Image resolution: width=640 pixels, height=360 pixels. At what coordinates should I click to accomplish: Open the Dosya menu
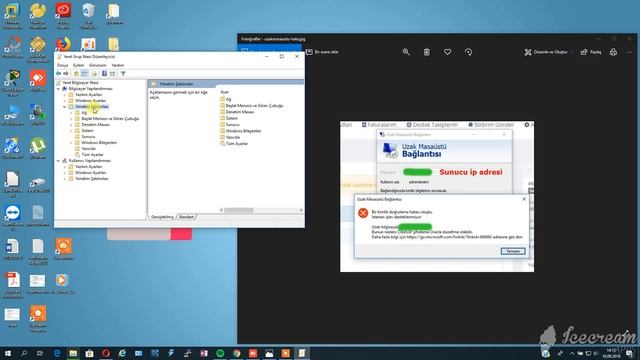click(x=62, y=65)
